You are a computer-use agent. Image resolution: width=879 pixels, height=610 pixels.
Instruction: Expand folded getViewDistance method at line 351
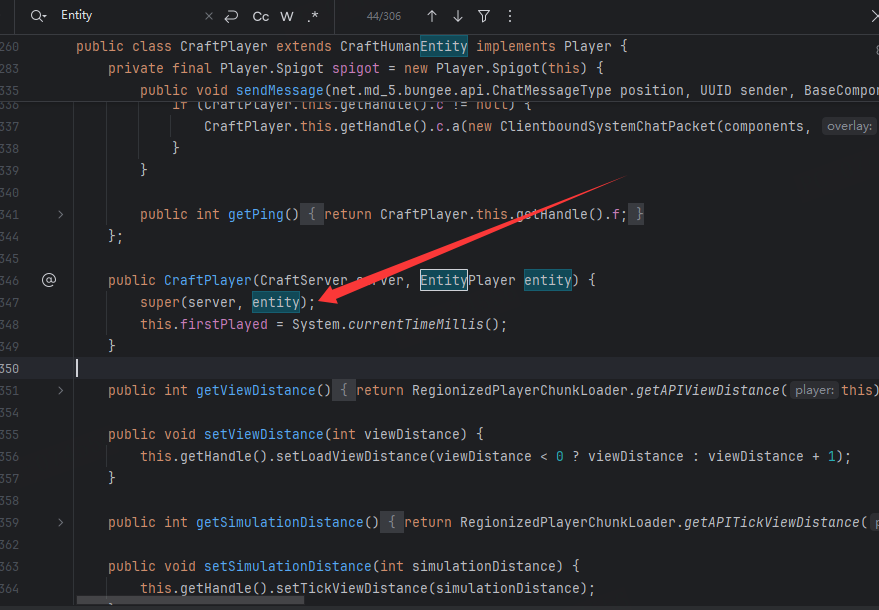[x=60, y=390]
